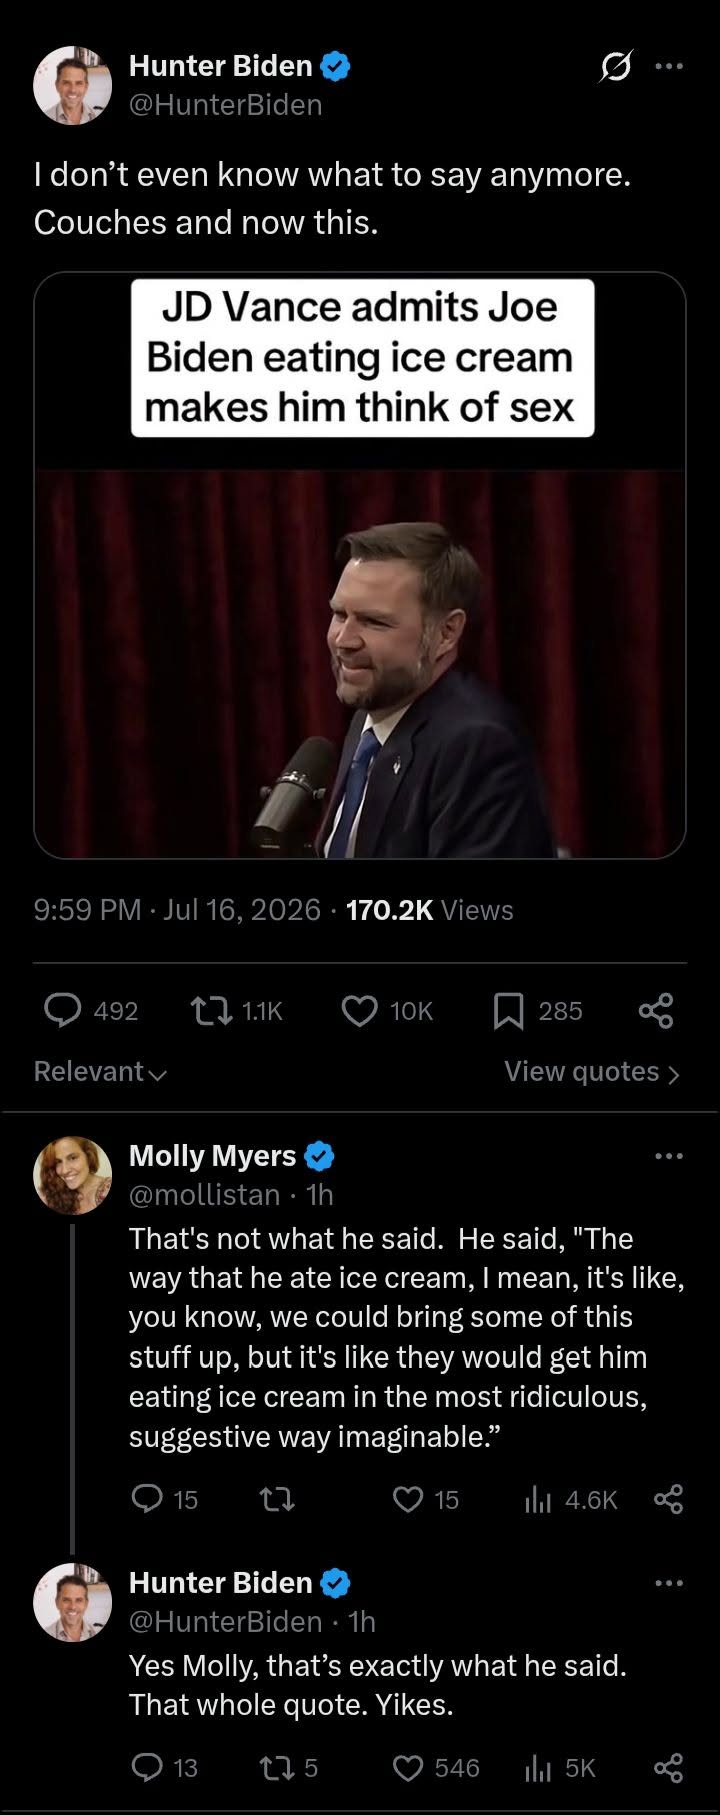Expand the Relevant sort dropdown

point(100,1072)
